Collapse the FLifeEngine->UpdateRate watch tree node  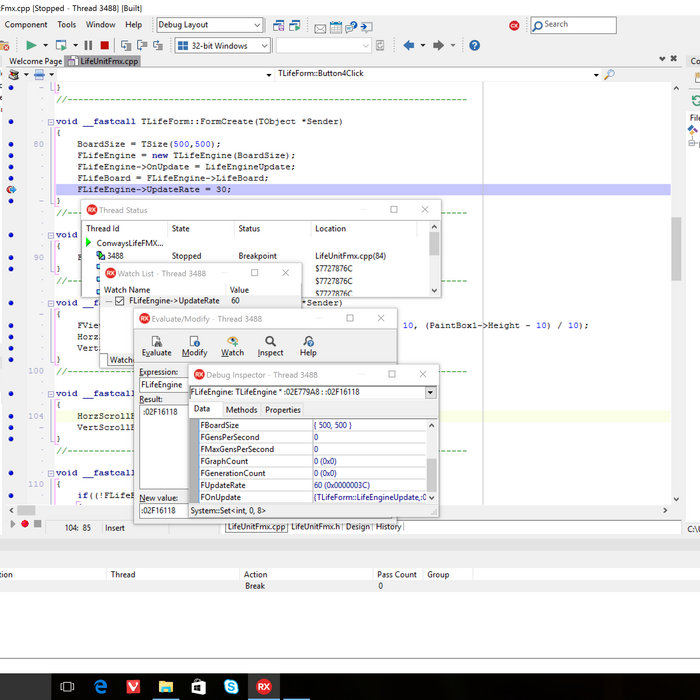coord(108,301)
